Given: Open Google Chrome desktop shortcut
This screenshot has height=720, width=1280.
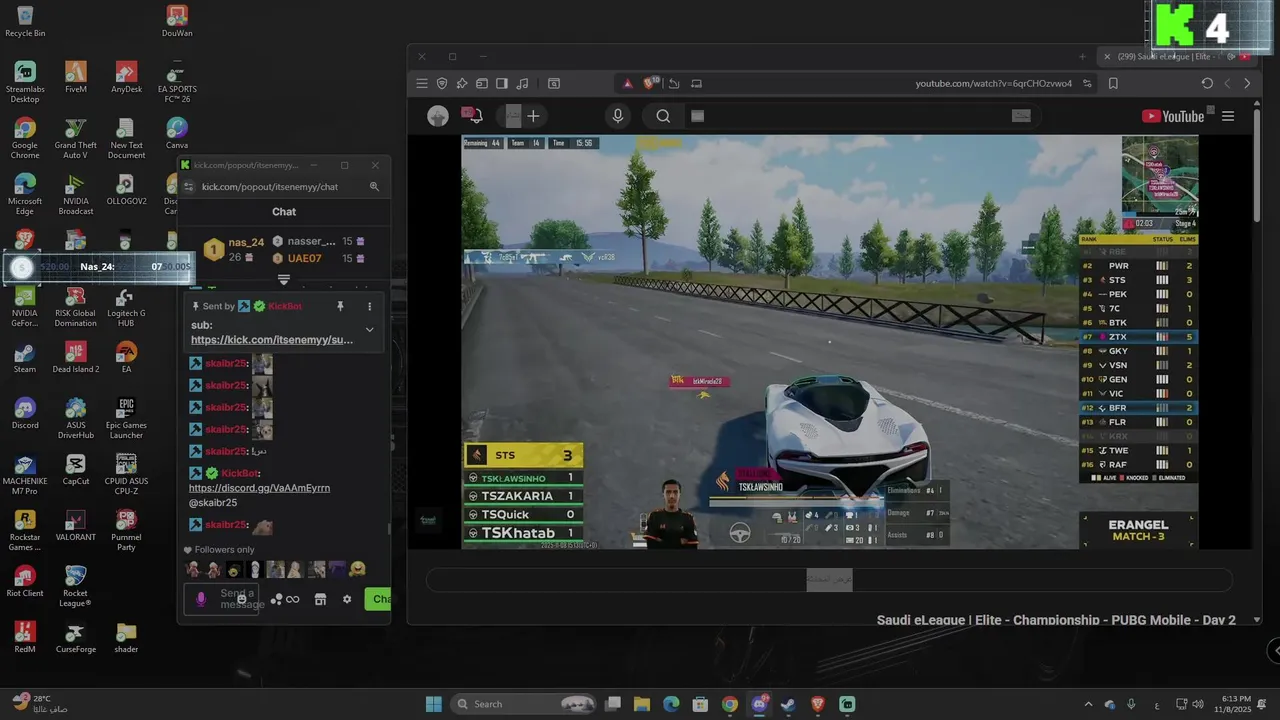Looking at the screenshot, I should point(25,138).
